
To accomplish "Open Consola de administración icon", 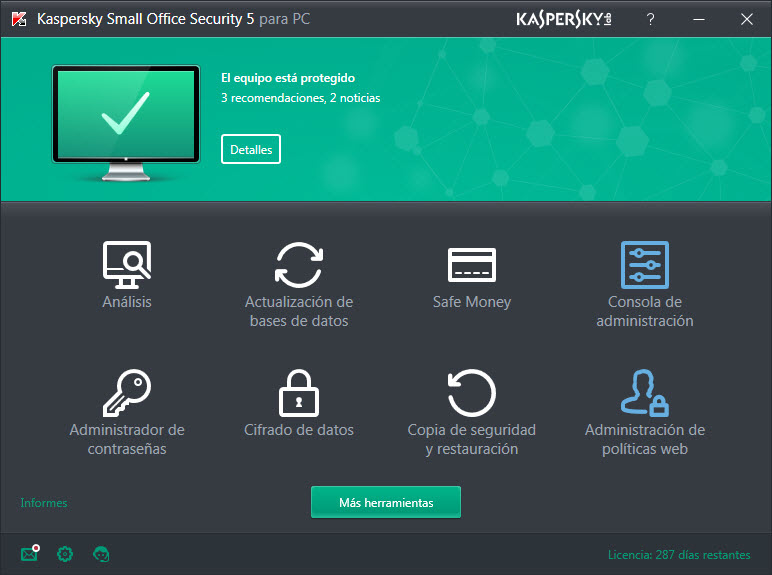I will click(644, 265).
